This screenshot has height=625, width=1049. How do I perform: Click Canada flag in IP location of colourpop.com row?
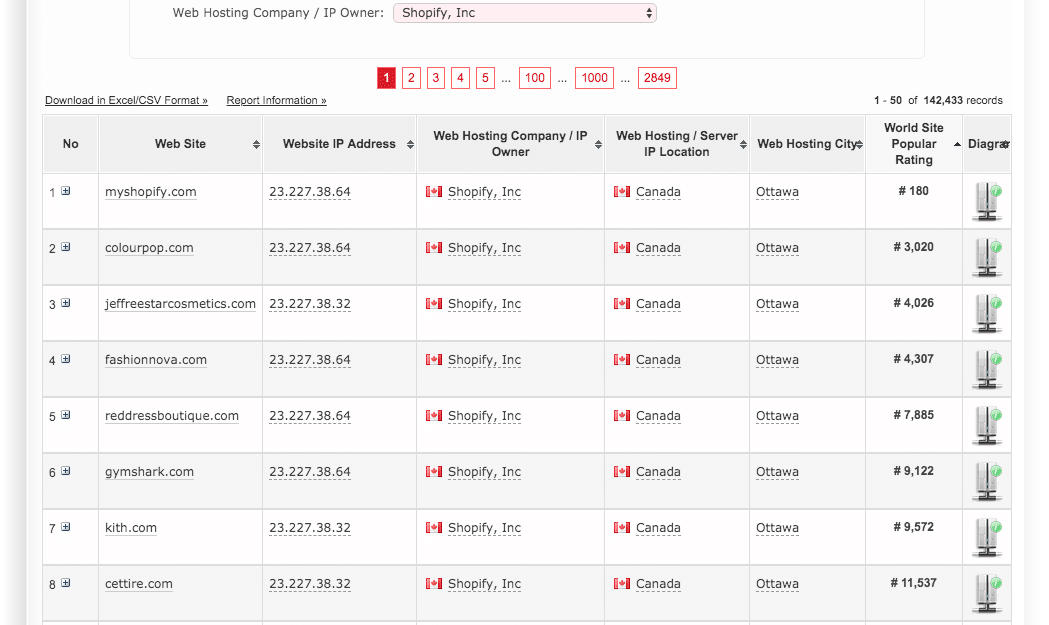click(x=622, y=248)
